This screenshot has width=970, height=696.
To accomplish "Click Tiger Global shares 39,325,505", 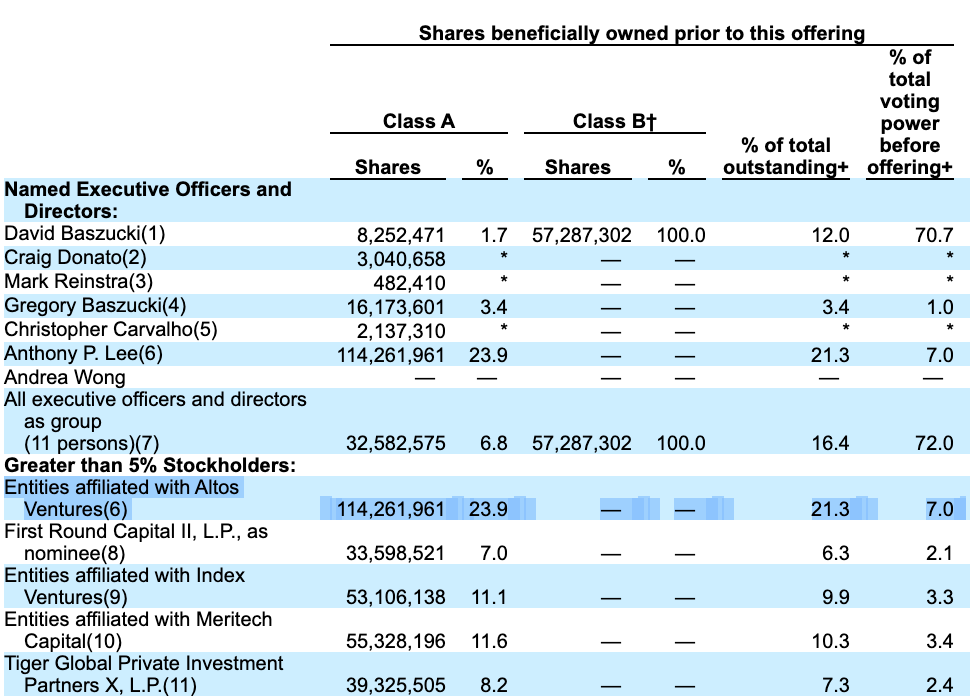I will point(395,685).
